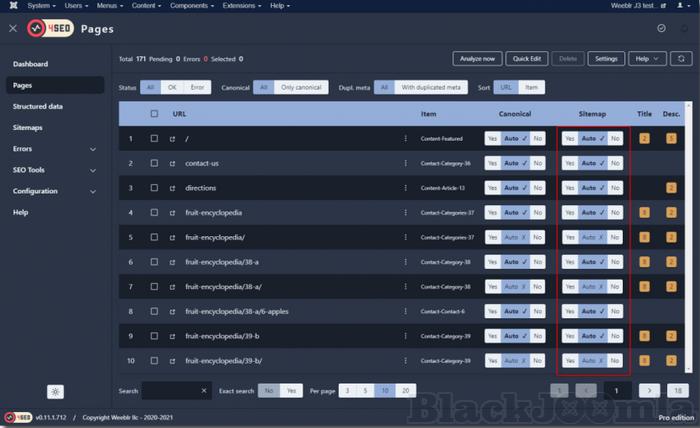This screenshot has height=428, width=700.
Task: Close the 4SEO panel with the X icon
Action: tap(12, 29)
